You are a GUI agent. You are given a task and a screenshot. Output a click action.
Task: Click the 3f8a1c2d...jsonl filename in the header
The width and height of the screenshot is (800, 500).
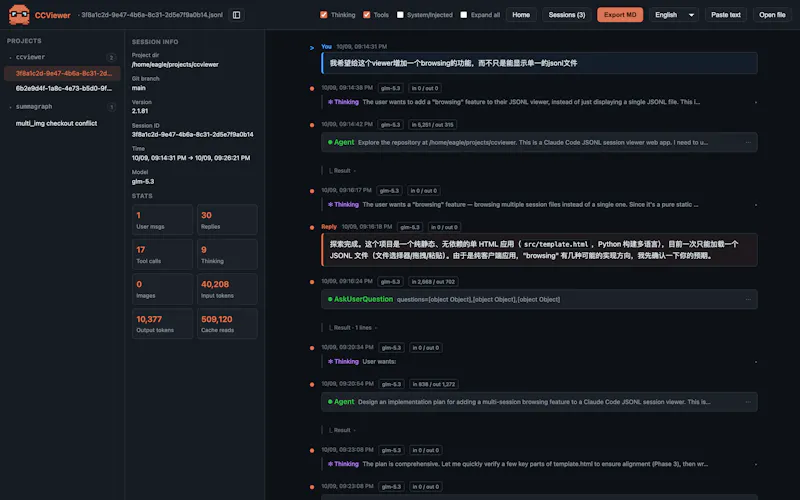pos(152,15)
